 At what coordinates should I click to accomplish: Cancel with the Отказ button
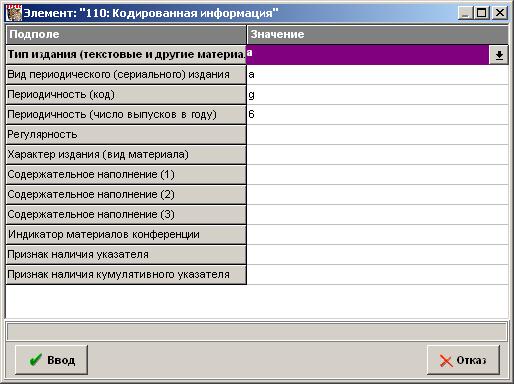(463, 360)
